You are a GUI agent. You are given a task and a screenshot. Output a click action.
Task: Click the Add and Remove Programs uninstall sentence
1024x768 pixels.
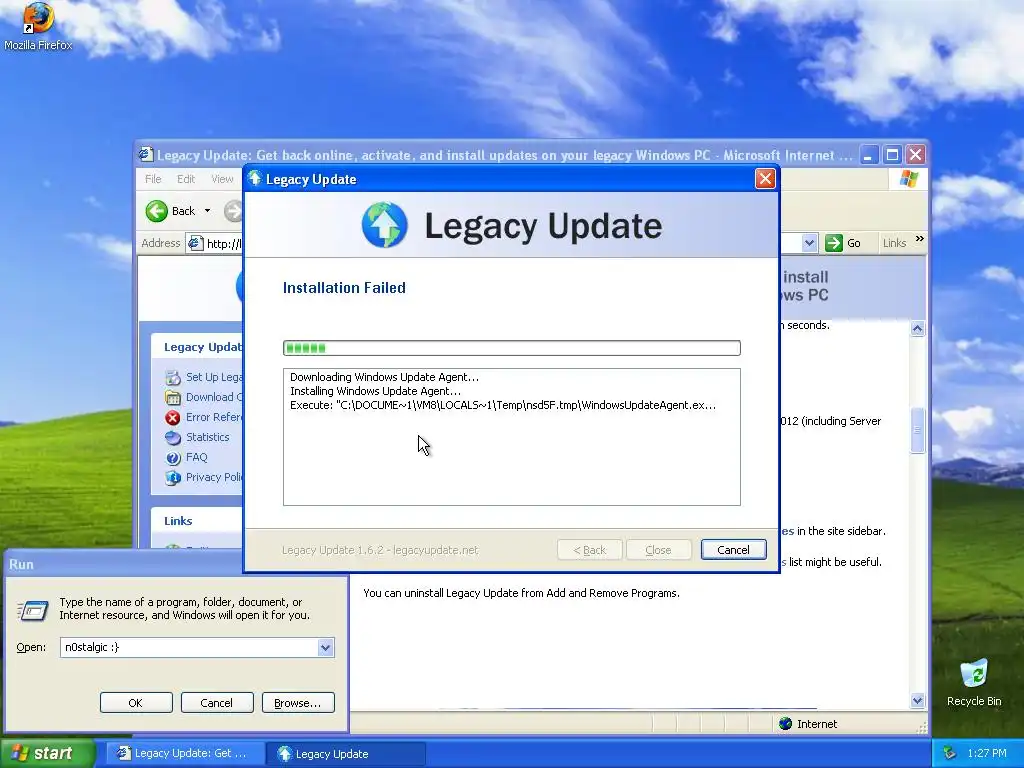click(521, 593)
